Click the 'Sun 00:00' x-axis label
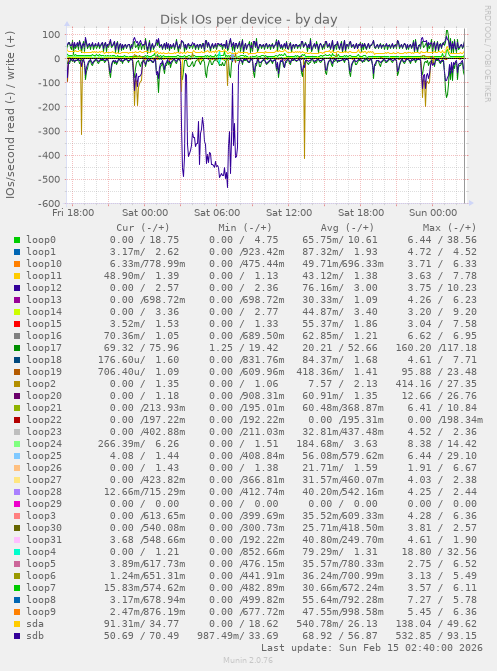 pyautogui.click(x=432, y=213)
